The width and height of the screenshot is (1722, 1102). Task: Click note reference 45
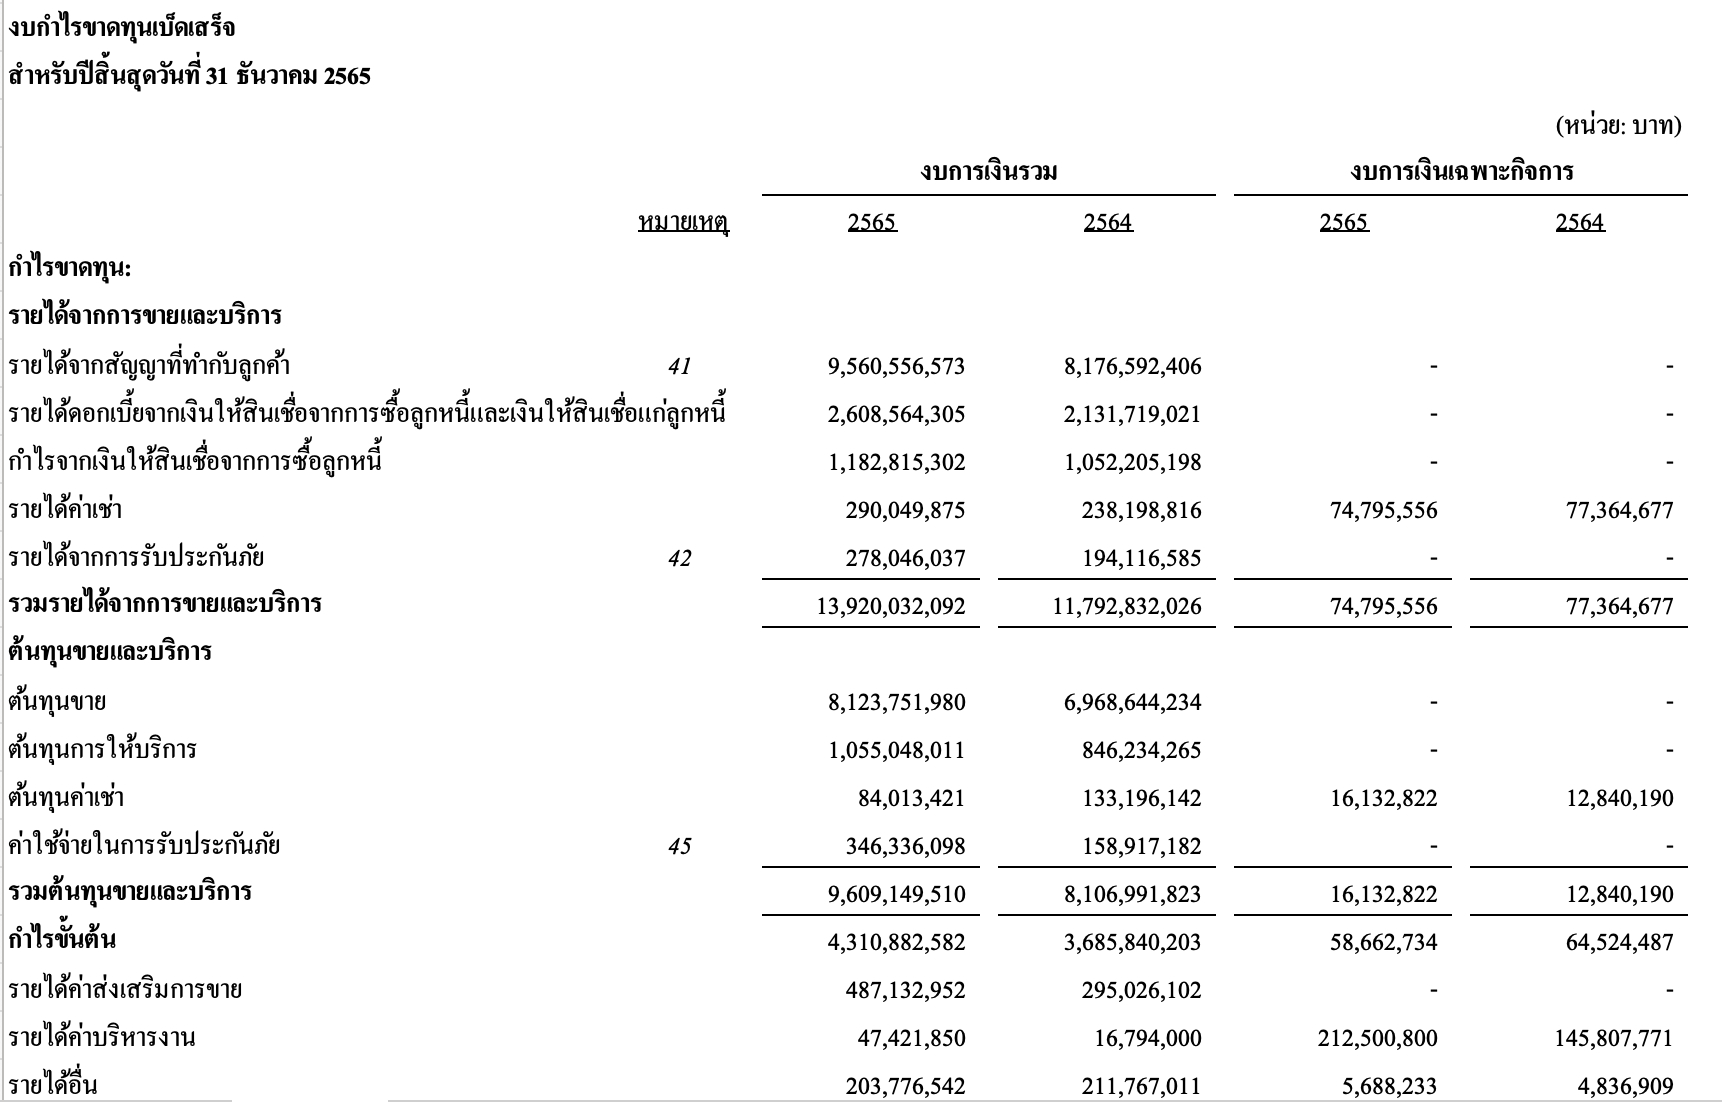click(x=679, y=847)
